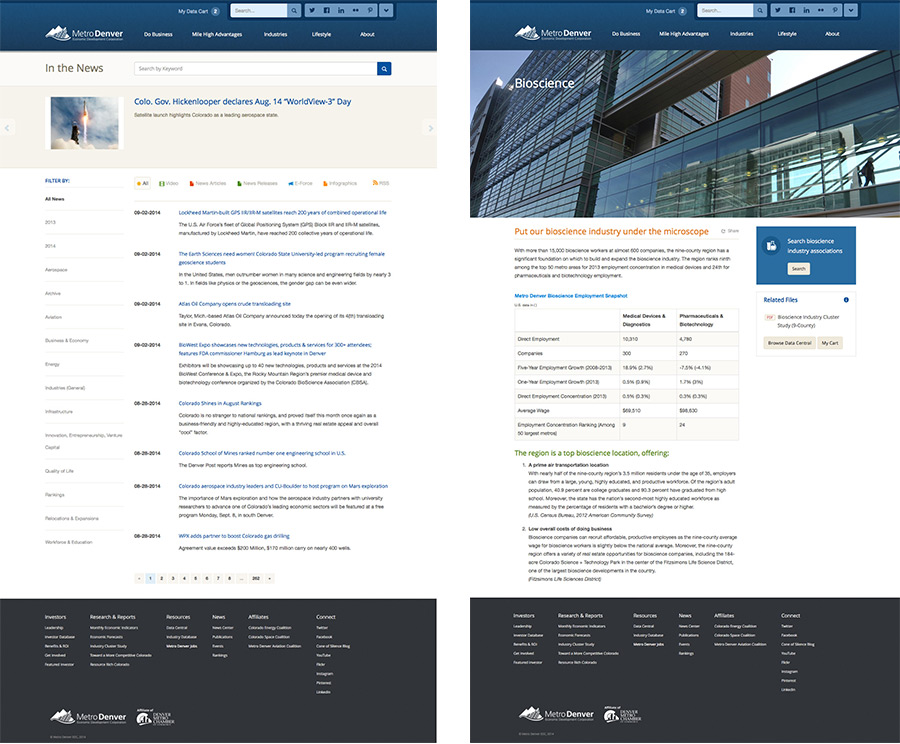The width and height of the screenshot is (900, 744).
Task: Click Twitter icon in left page header
Action: point(312,10)
